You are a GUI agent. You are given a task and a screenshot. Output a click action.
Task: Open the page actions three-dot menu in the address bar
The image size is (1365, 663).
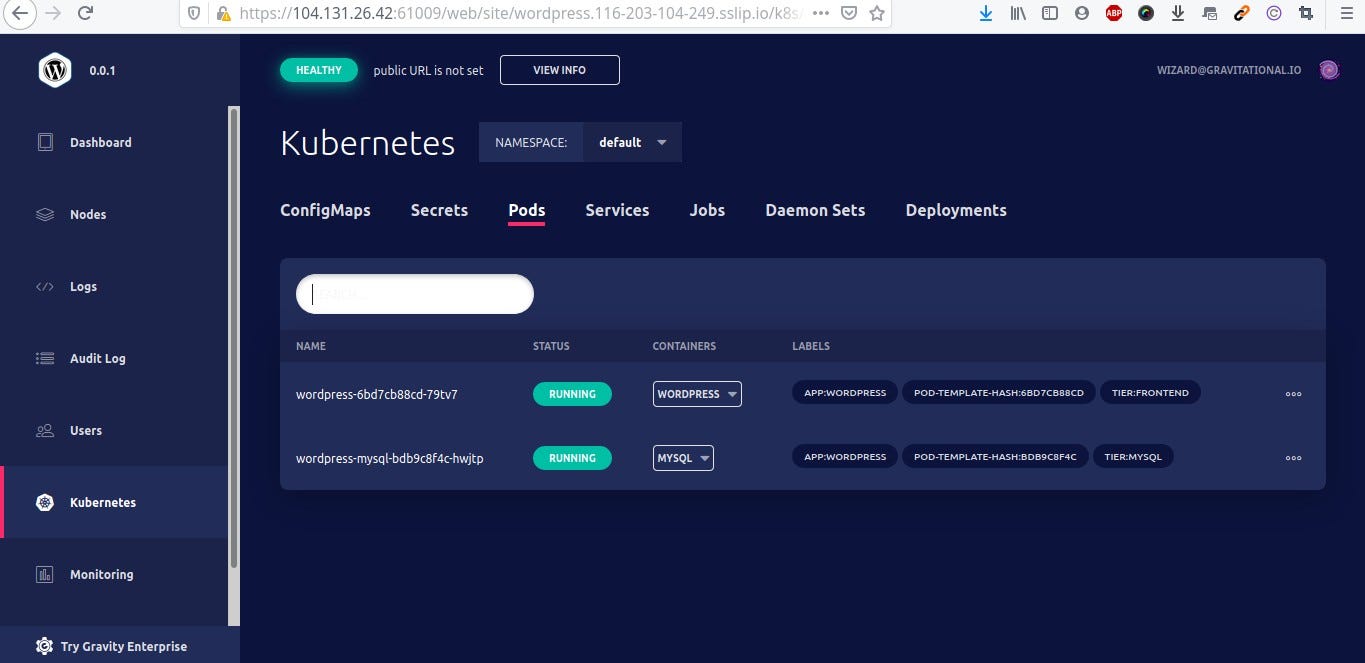click(x=820, y=13)
